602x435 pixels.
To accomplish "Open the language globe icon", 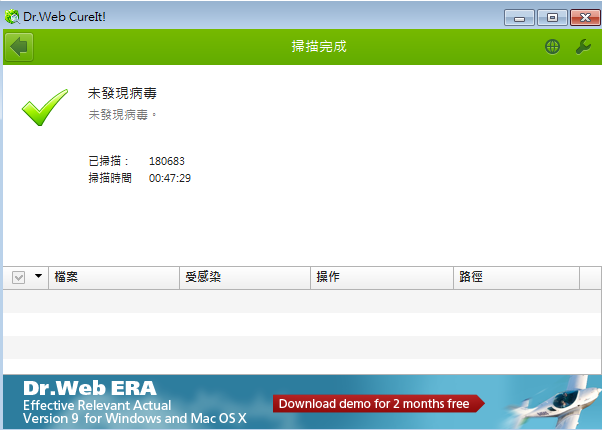I will 552,47.
